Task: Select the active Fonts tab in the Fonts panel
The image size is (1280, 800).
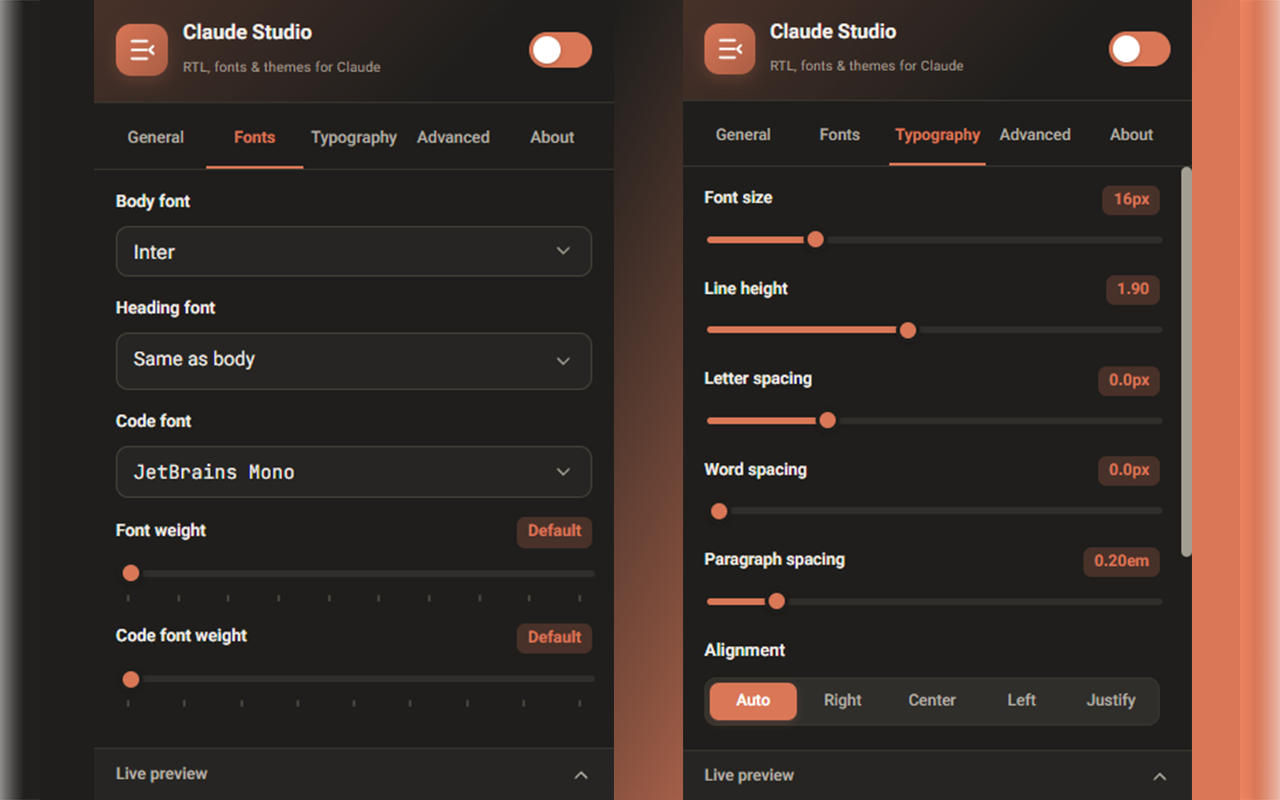Action: coord(255,137)
